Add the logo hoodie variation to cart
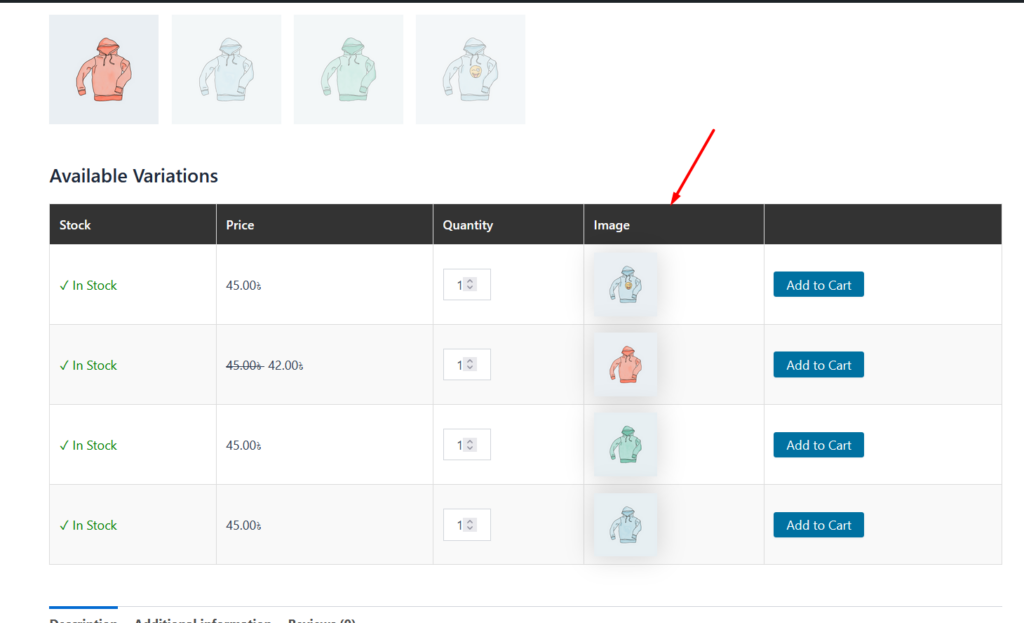1024x623 pixels. pos(818,285)
